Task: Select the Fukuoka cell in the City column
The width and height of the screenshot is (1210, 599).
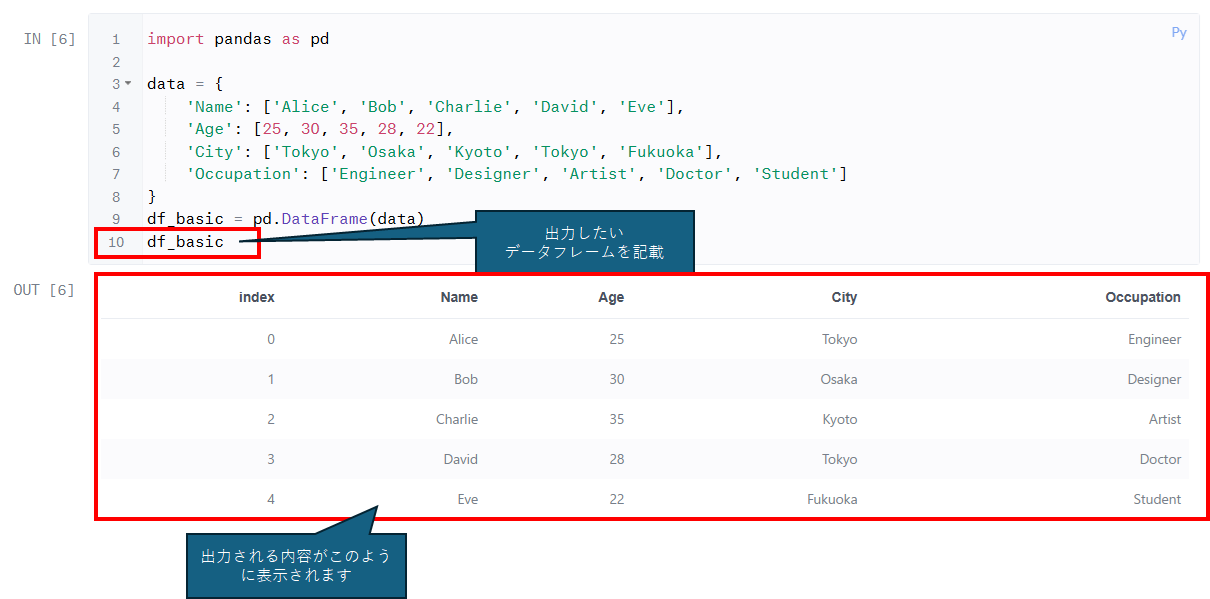Action: click(x=832, y=499)
